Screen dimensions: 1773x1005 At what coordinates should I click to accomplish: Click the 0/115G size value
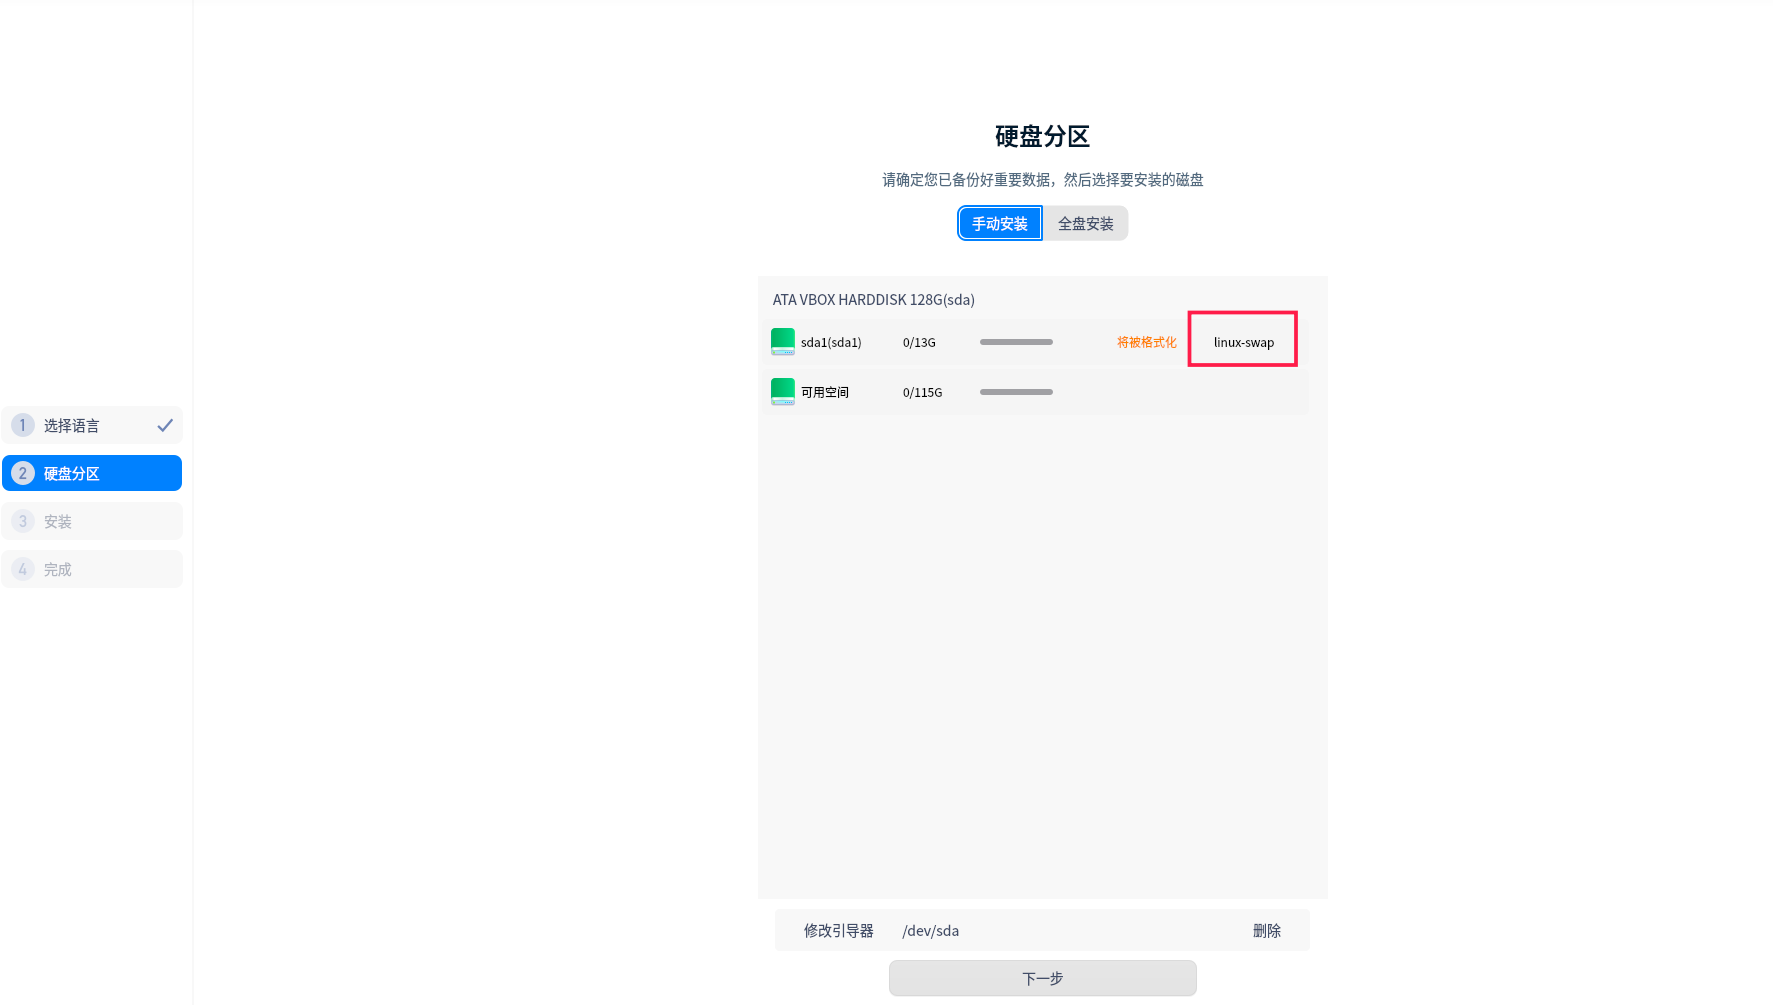[x=922, y=392]
